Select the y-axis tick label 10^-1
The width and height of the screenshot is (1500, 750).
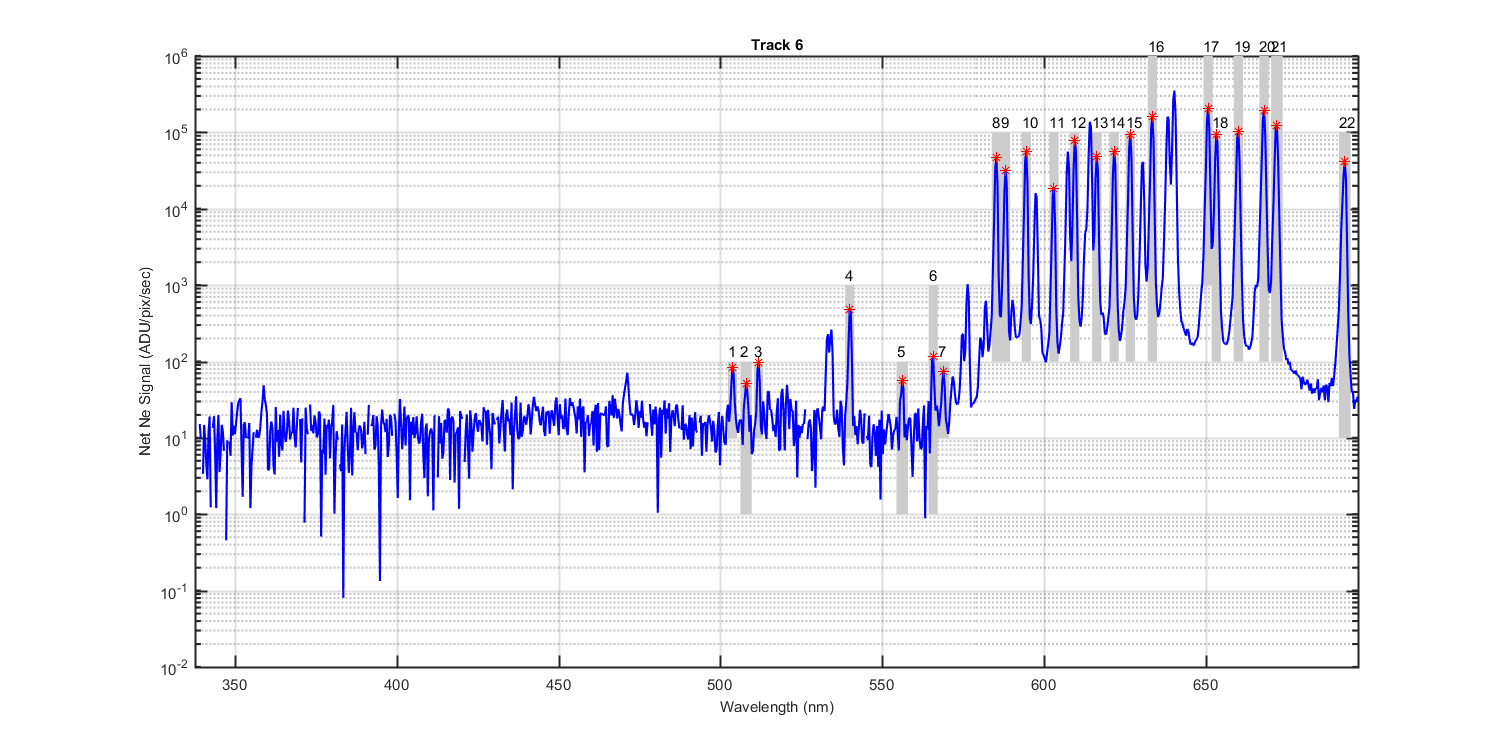175,592
